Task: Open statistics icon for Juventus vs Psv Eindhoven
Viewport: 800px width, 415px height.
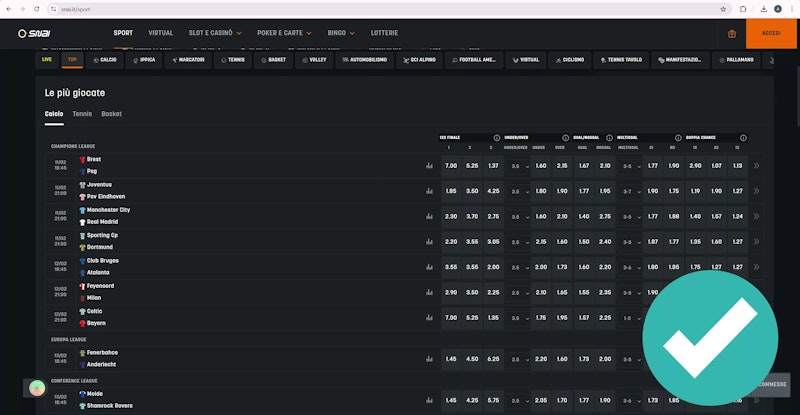Action: point(429,191)
